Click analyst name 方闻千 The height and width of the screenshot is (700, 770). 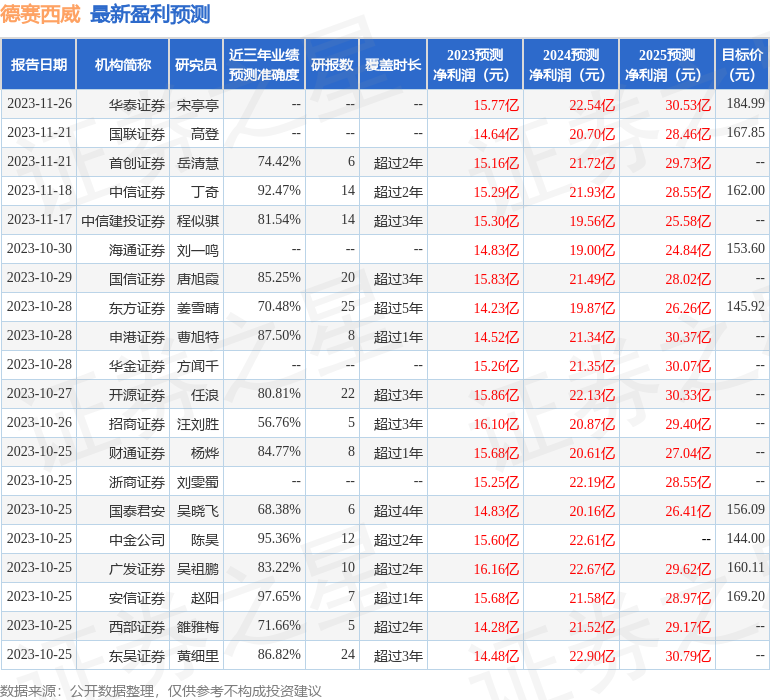(x=197, y=366)
